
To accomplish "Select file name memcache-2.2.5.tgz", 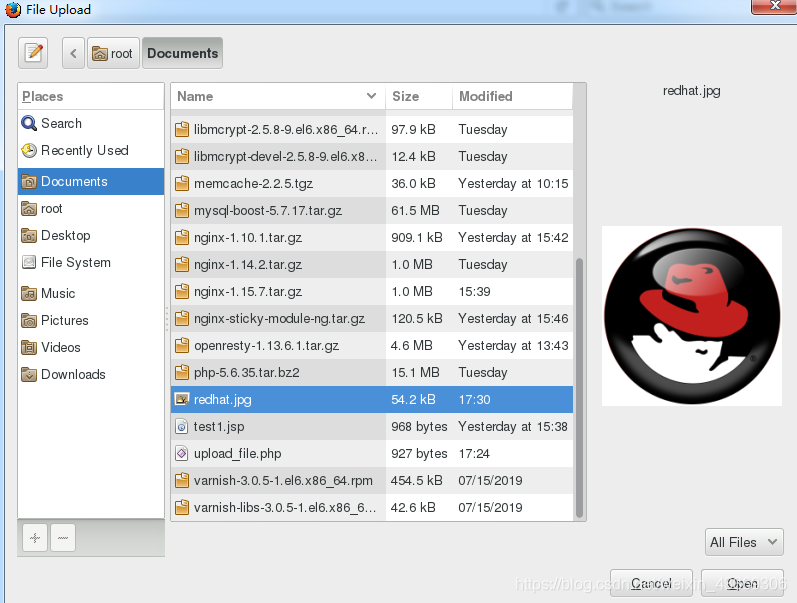I will point(253,184).
